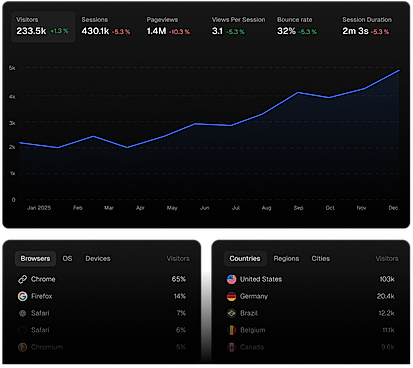Click the 103k United States value
Screen dimensions: 413x368
point(387,279)
